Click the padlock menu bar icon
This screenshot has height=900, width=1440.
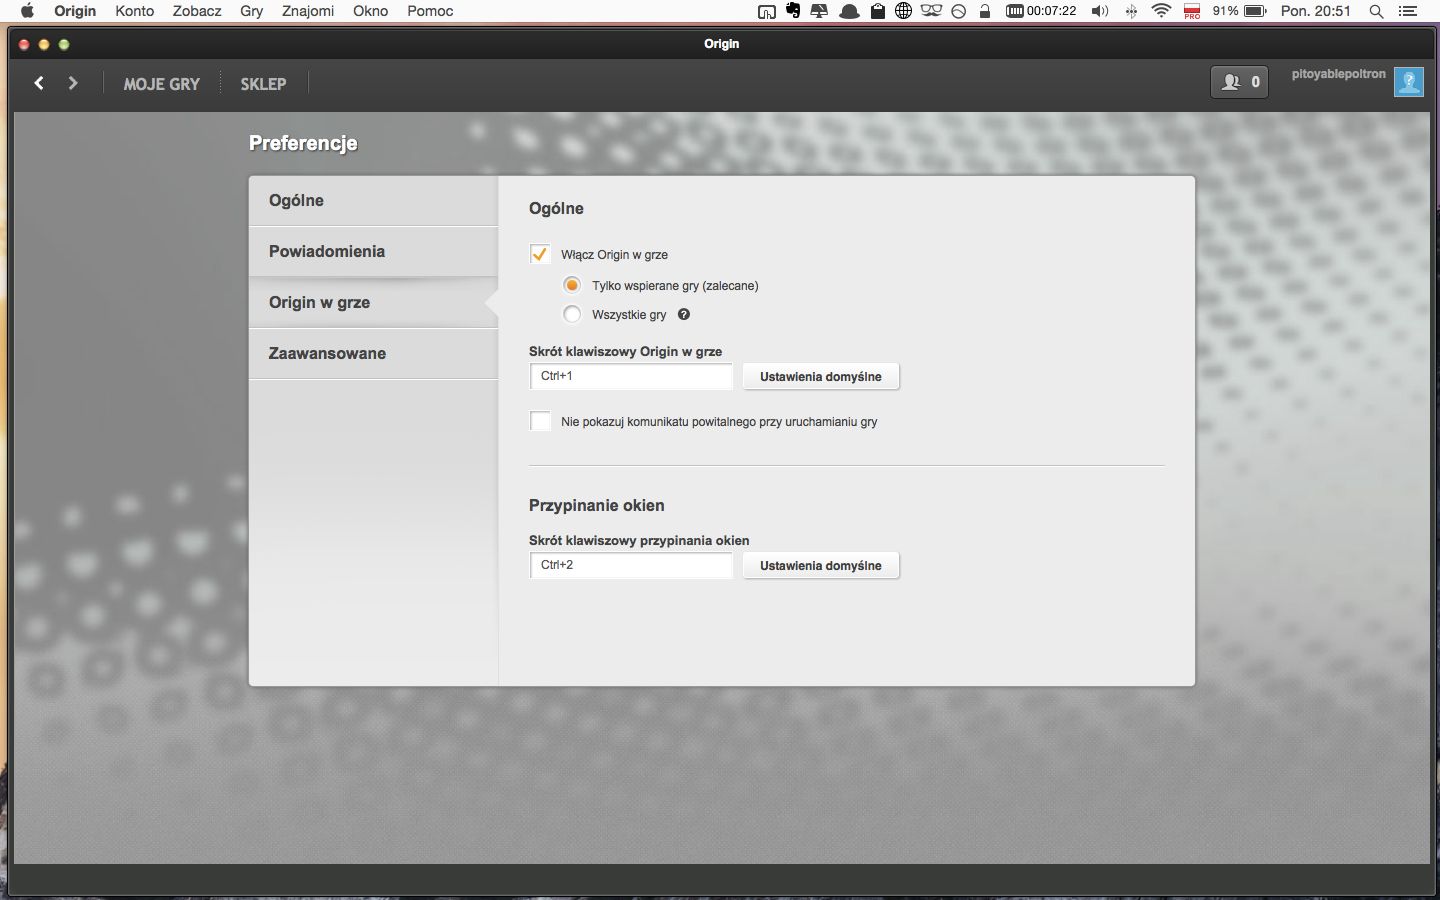tap(985, 11)
